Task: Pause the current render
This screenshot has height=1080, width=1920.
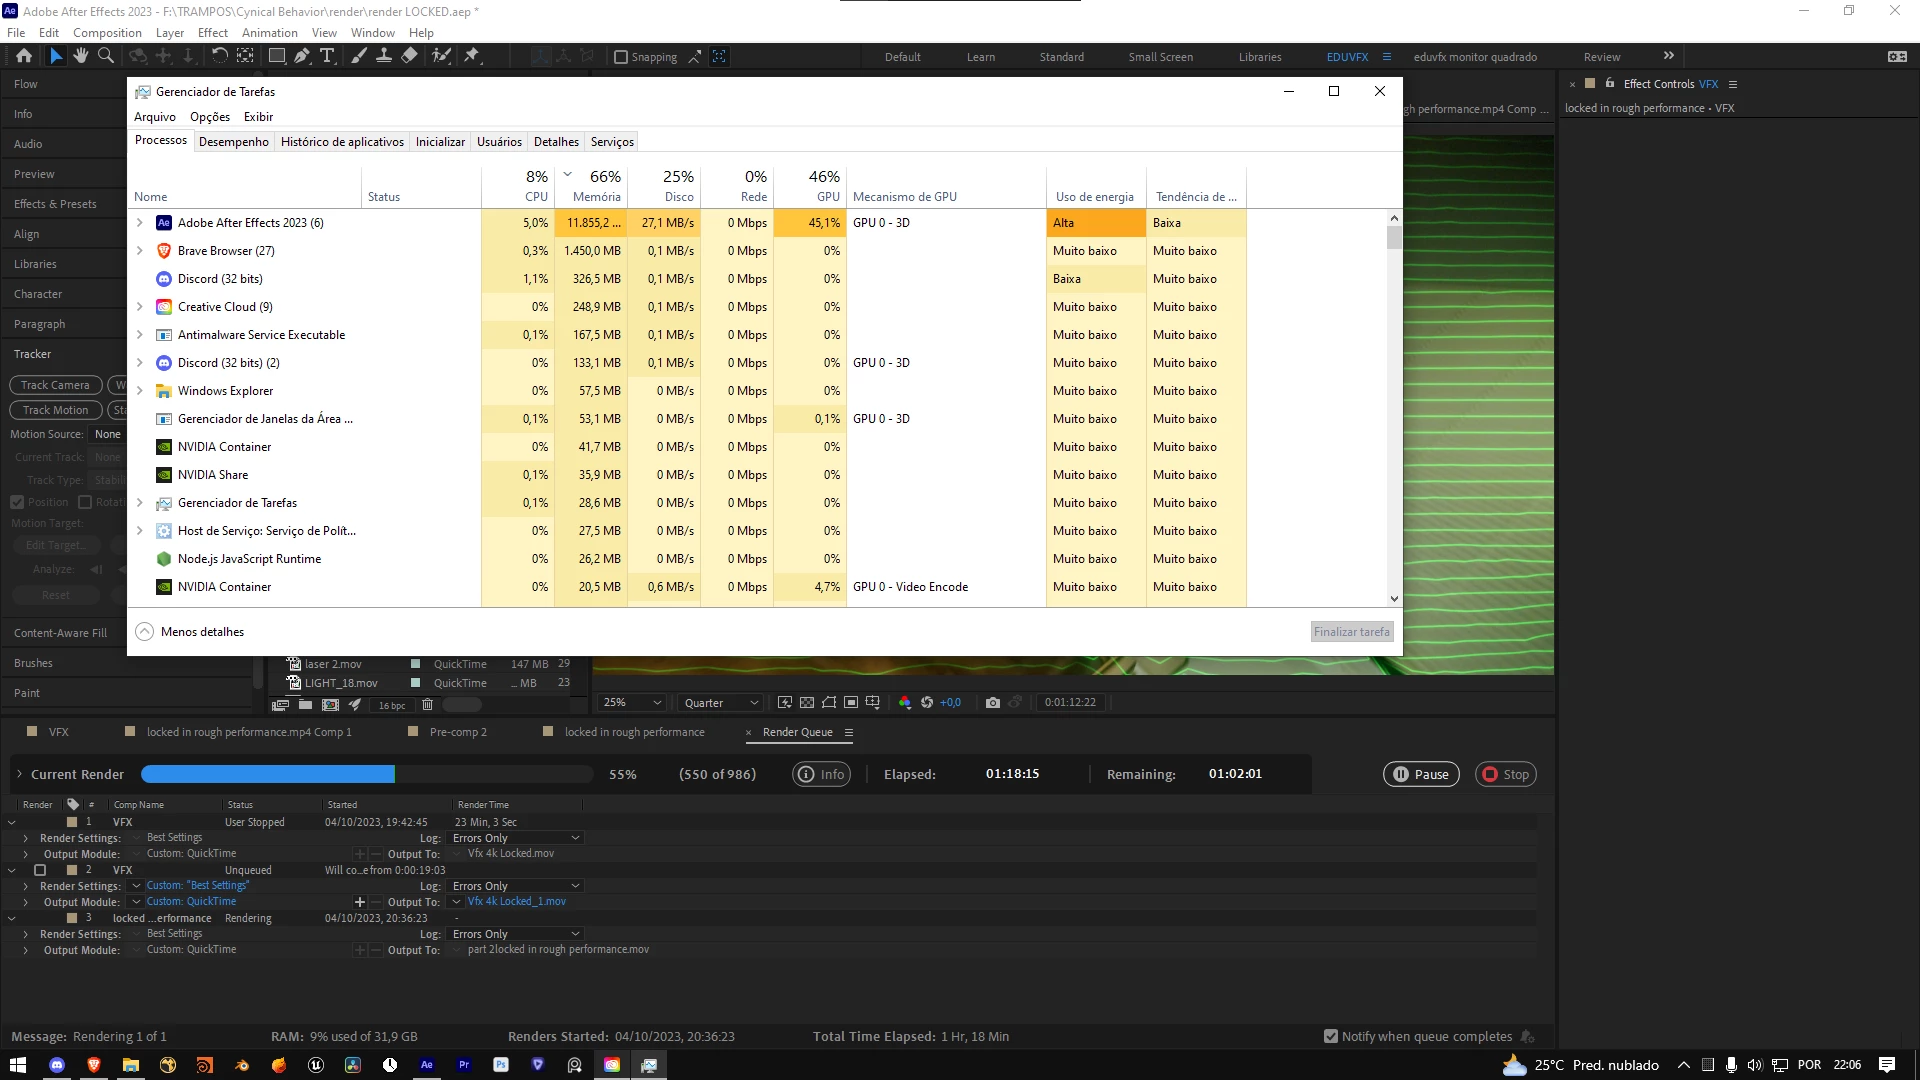Action: coord(1421,774)
